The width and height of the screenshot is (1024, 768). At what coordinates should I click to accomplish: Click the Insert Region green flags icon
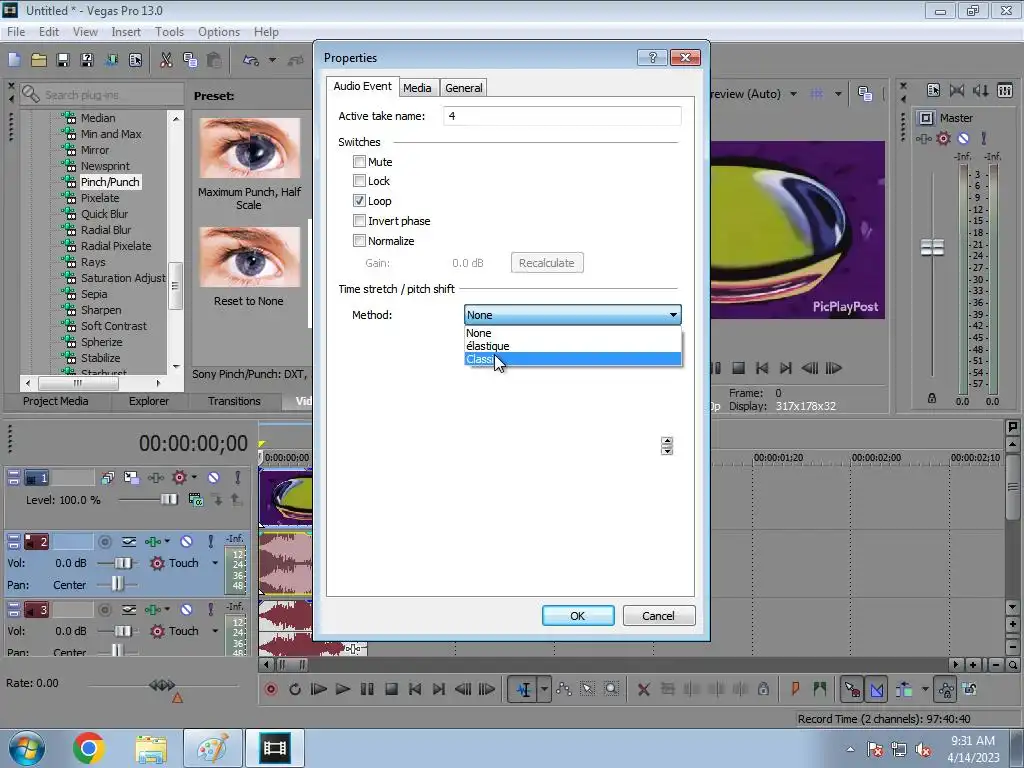click(x=820, y=688)
